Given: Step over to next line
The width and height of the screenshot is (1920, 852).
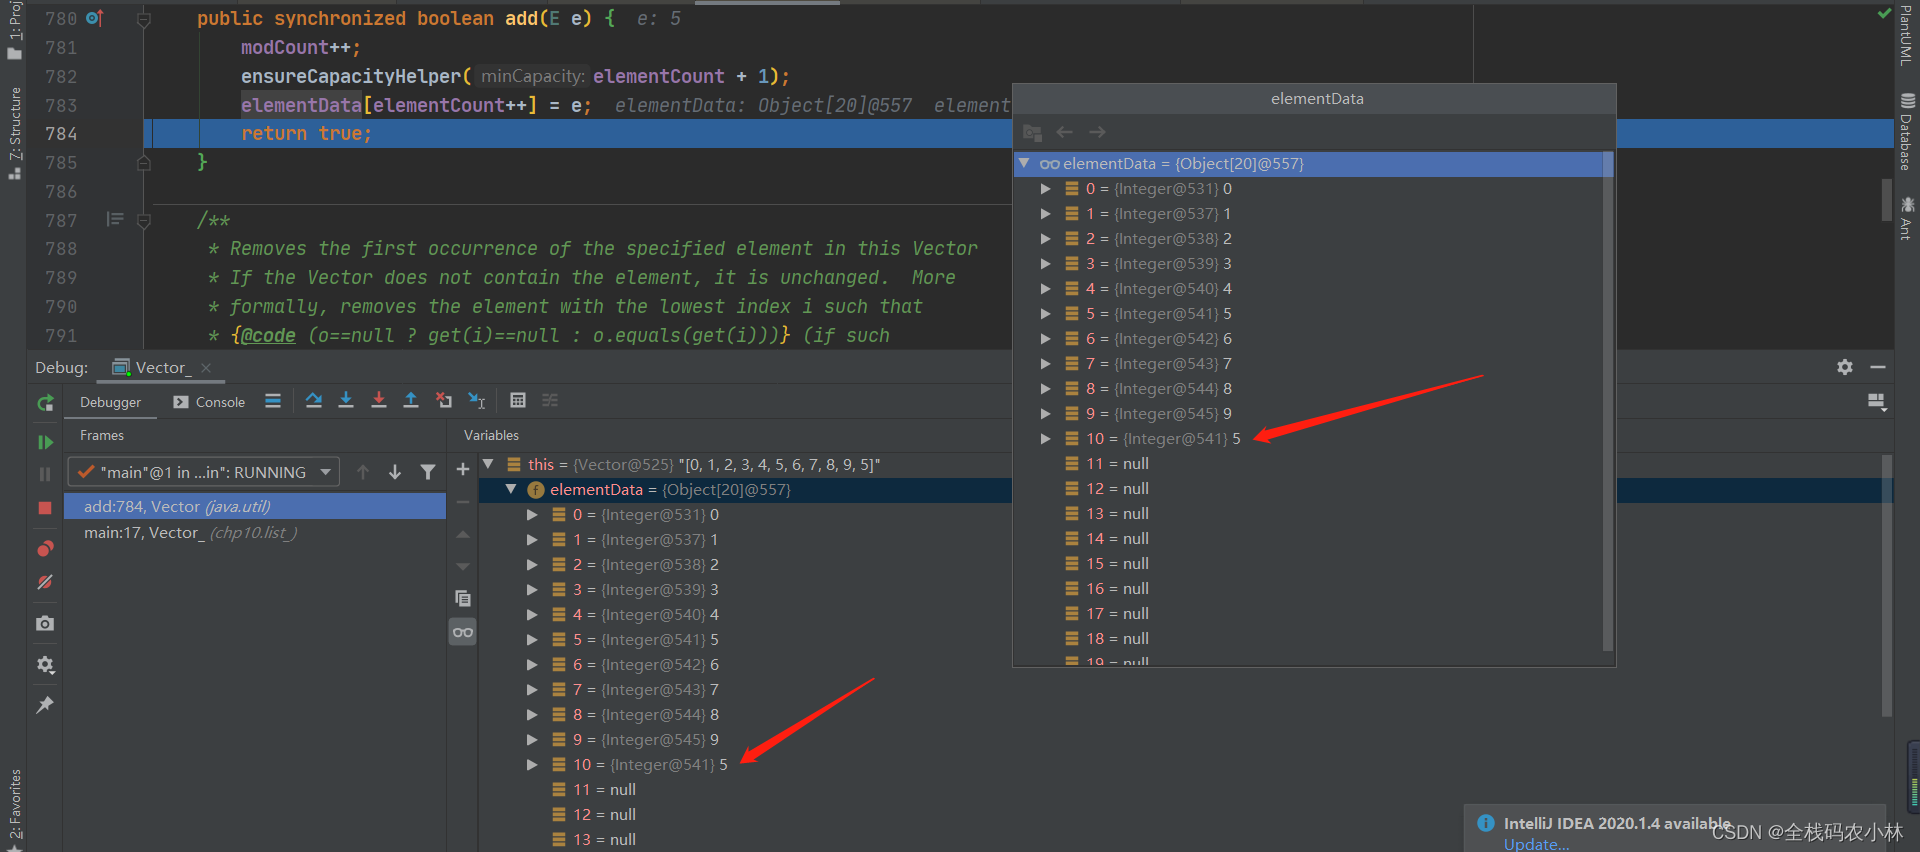Looking at the screenshot, I should [x=314, y=401].
